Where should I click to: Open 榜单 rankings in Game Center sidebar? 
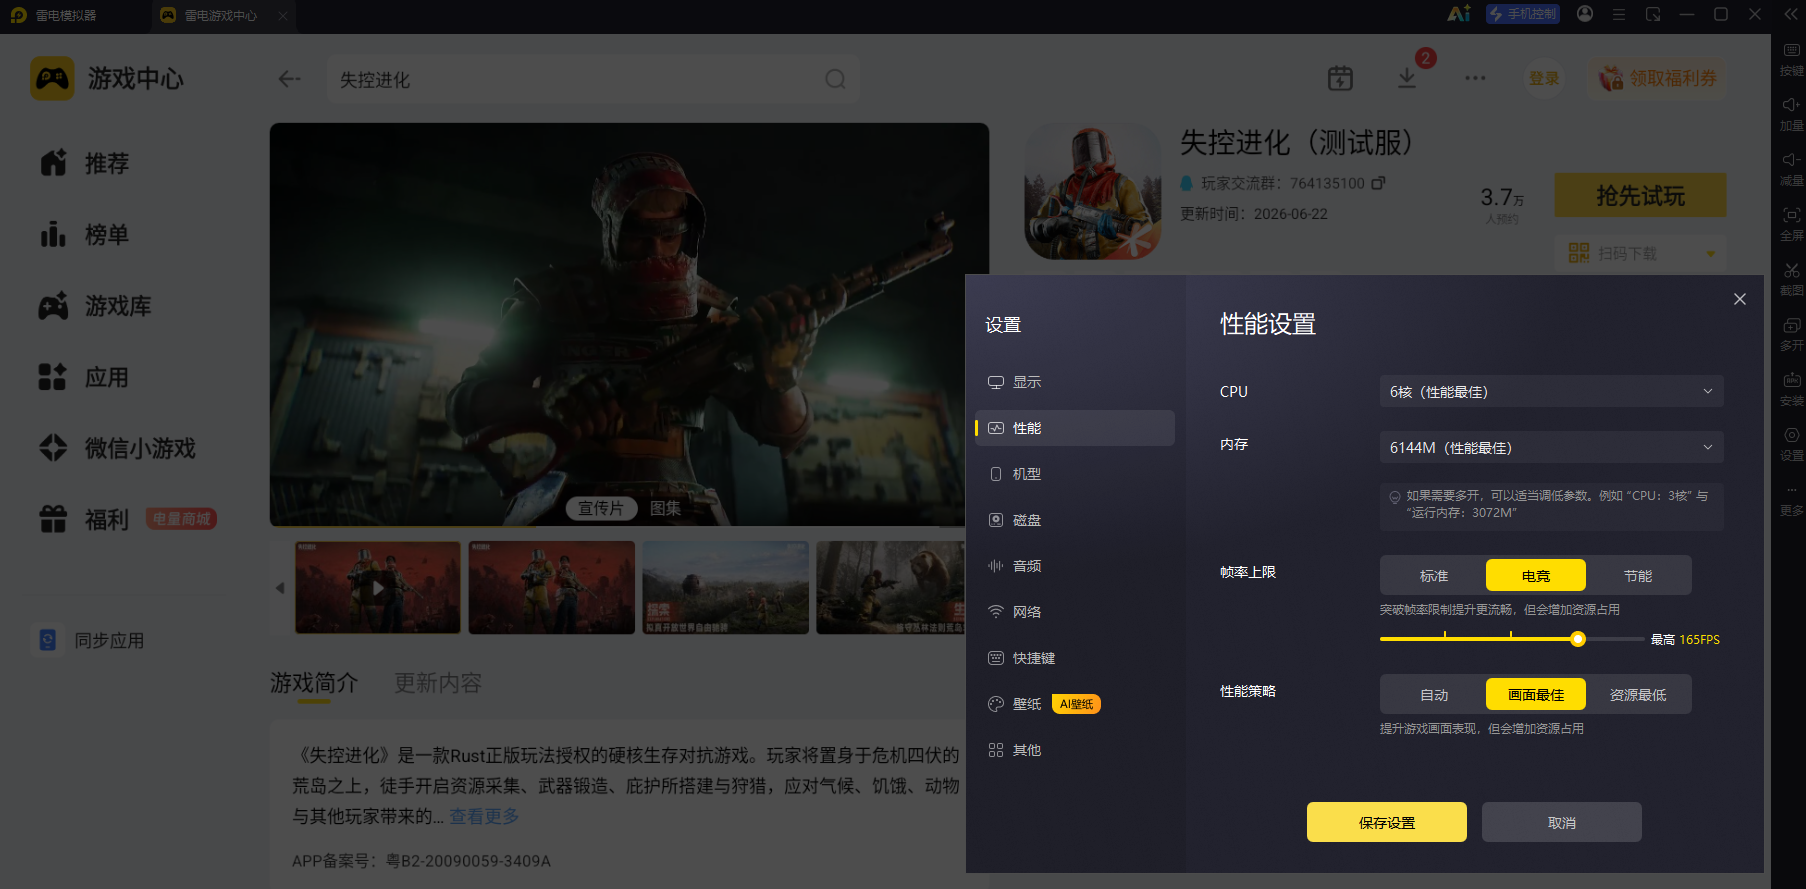85,235
